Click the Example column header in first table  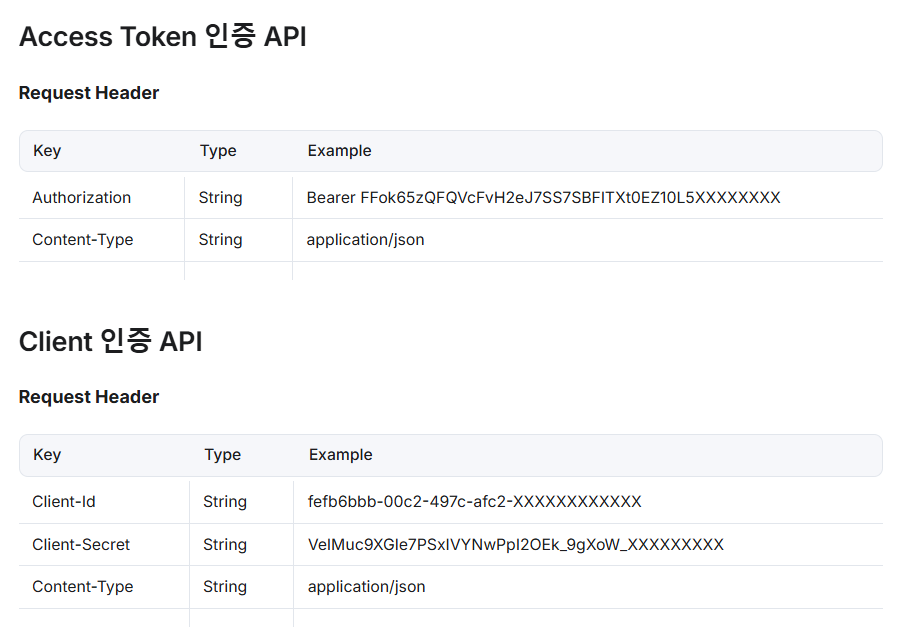(339, 151)
